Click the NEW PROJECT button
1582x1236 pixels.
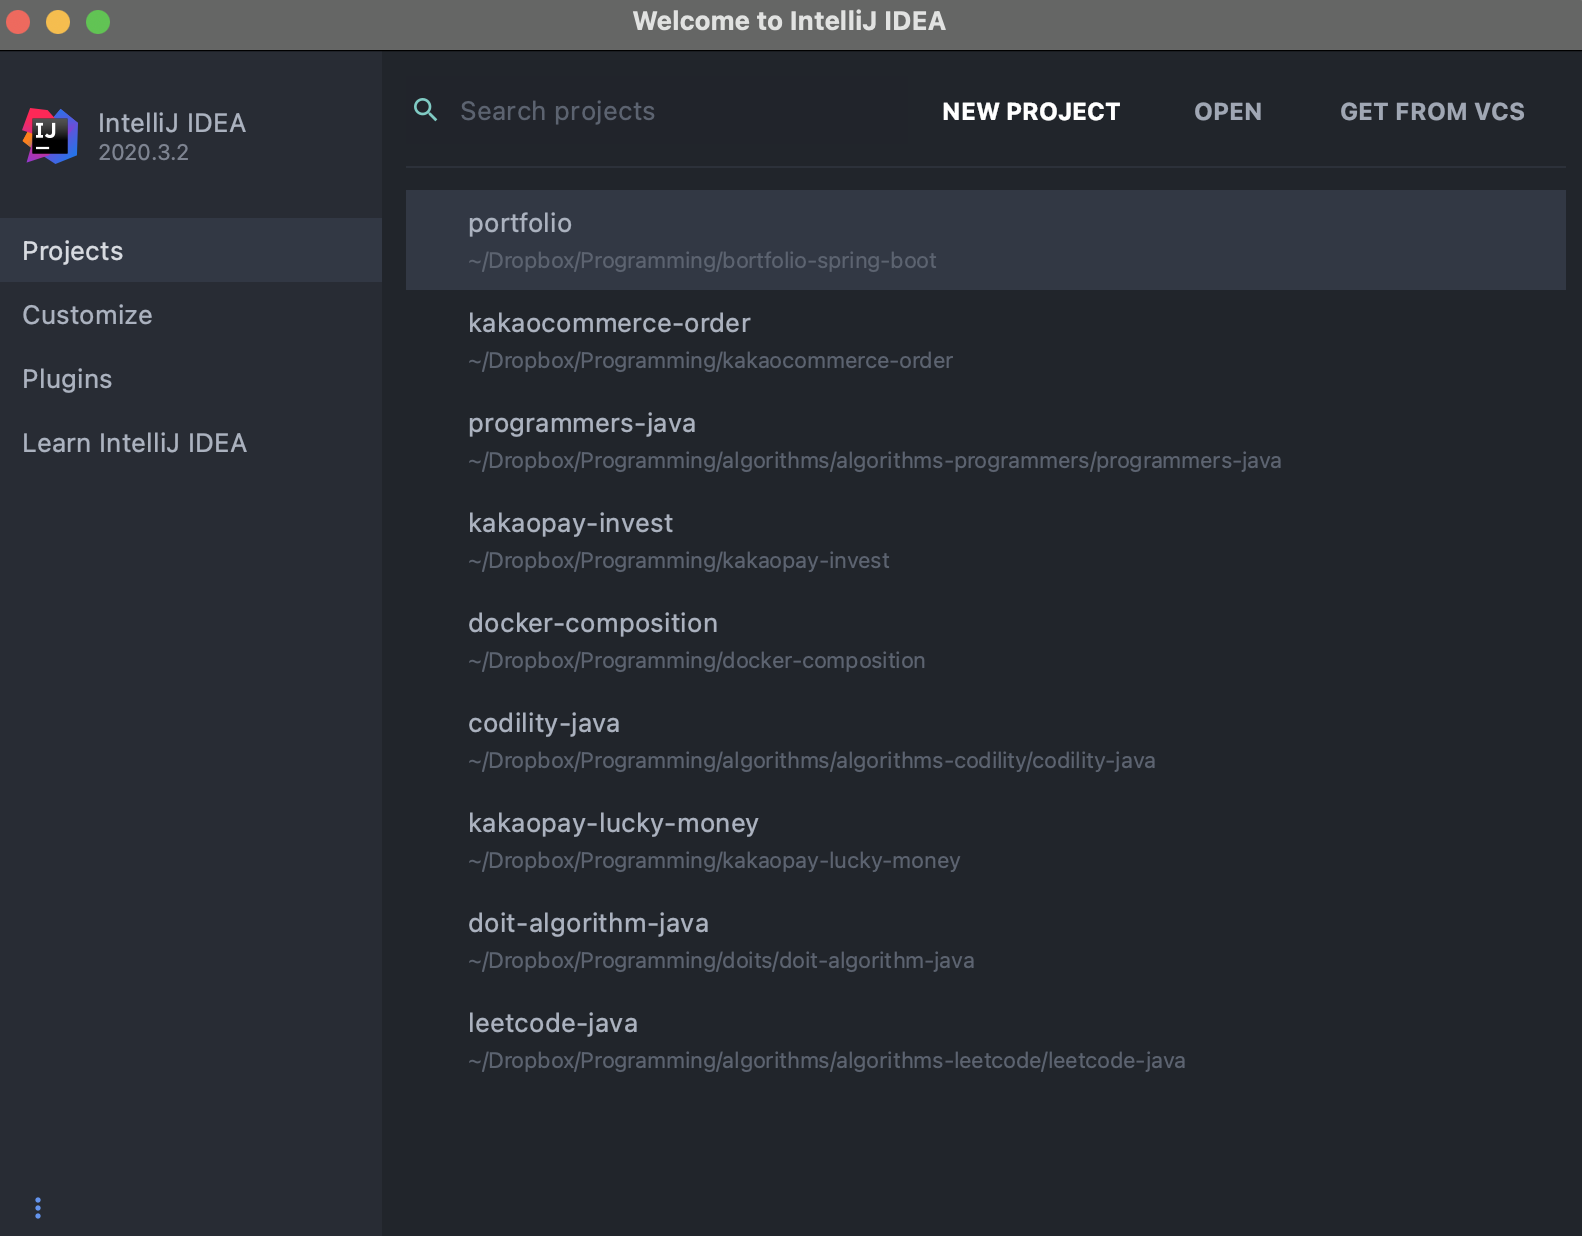point(1031,112)
